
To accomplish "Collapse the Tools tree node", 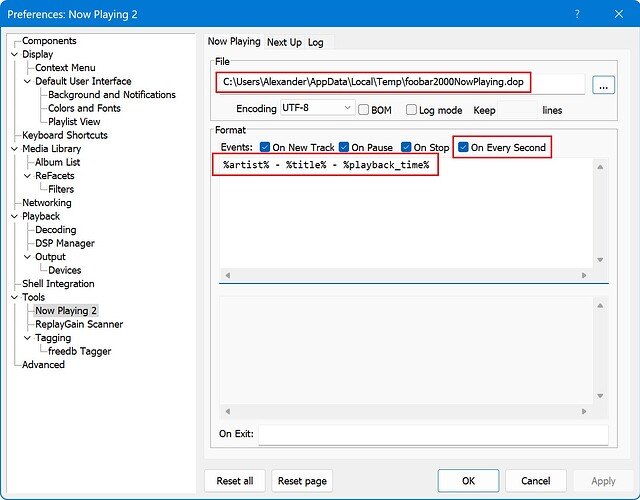I will click(x=15, y=297).
